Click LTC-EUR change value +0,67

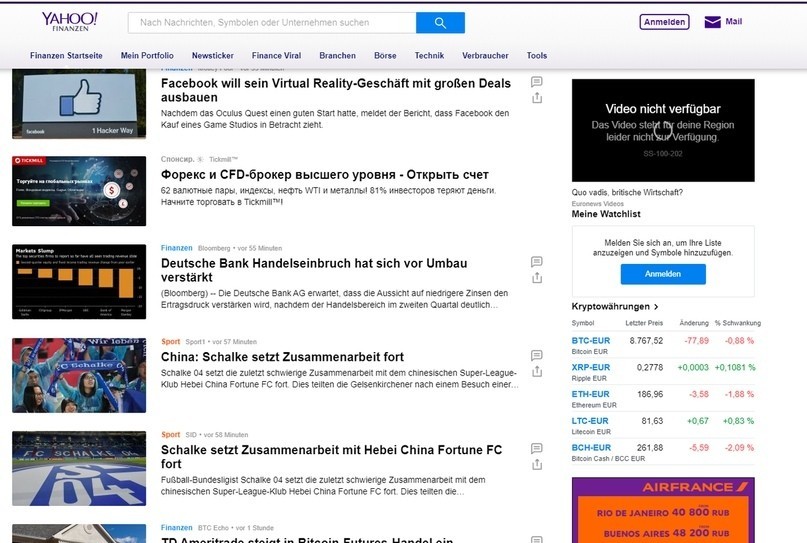[697, 421]
